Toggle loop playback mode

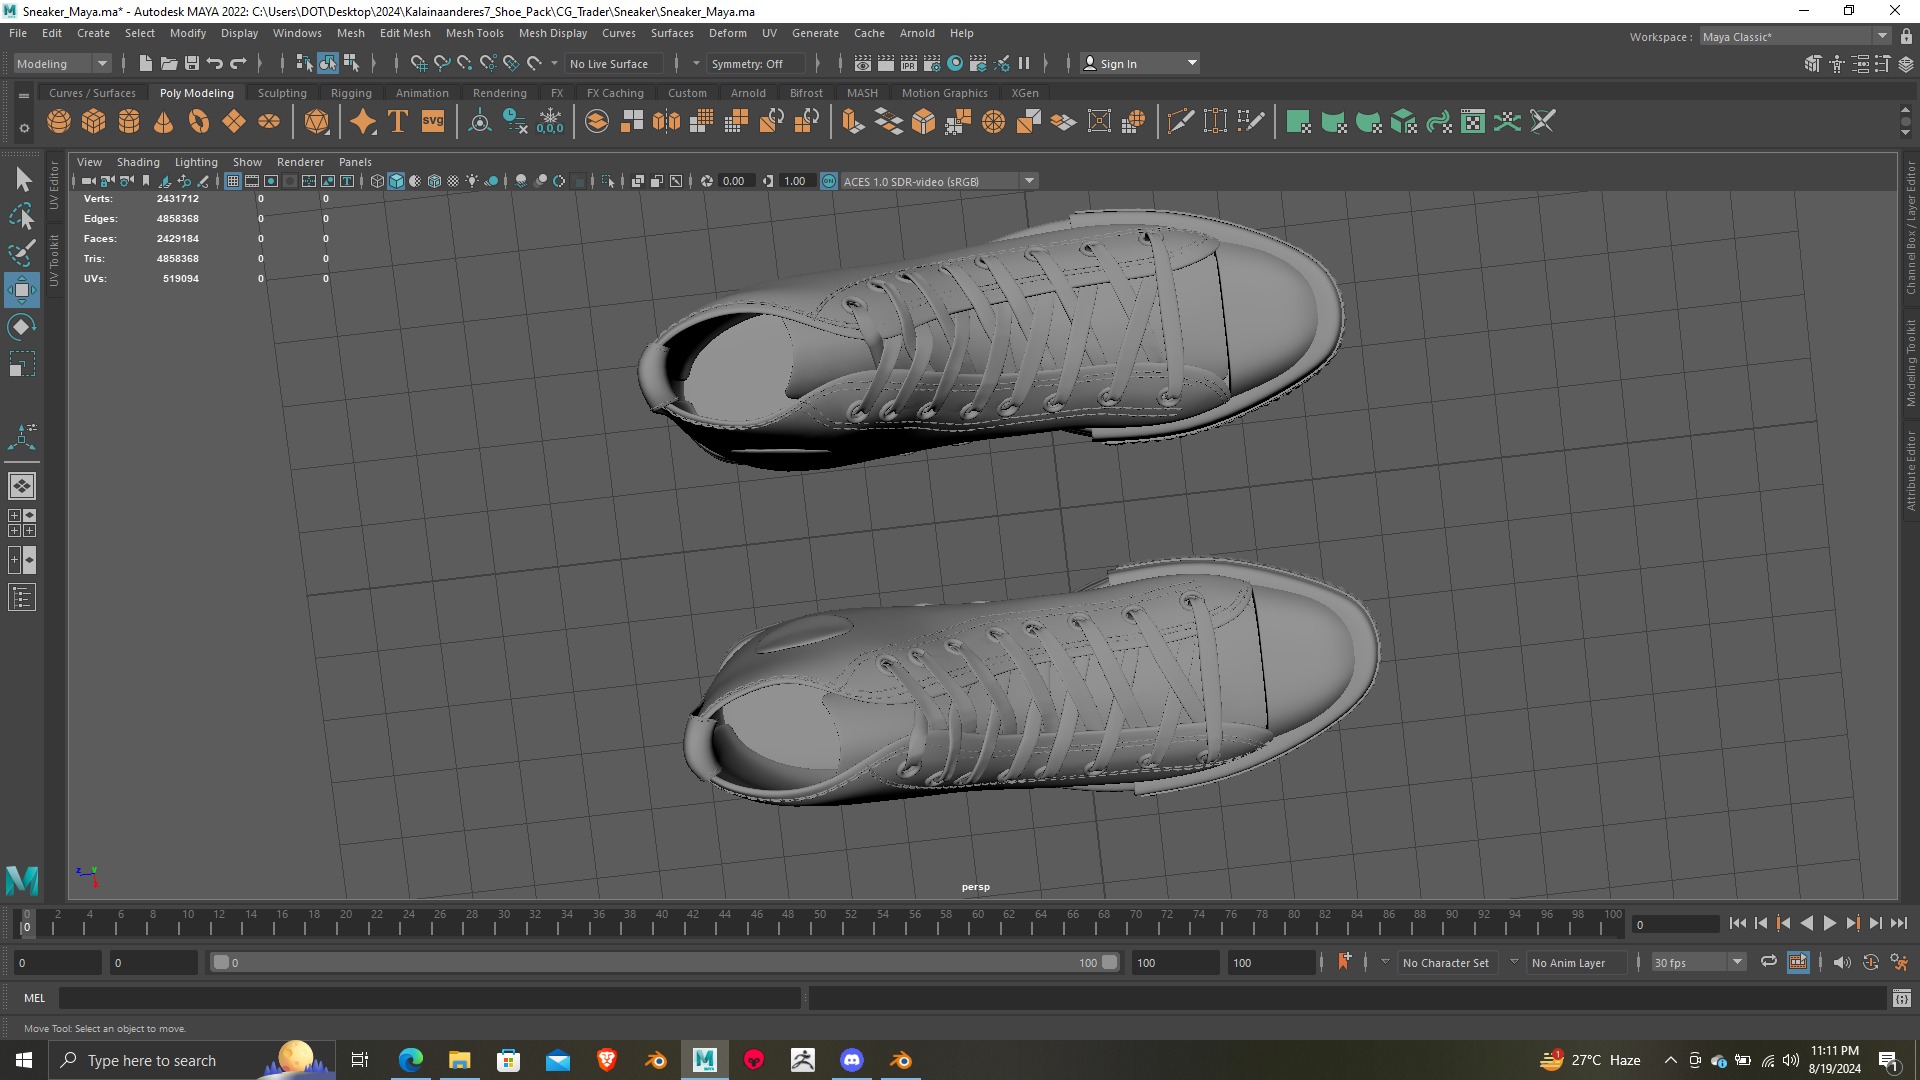coord(1769,962)
